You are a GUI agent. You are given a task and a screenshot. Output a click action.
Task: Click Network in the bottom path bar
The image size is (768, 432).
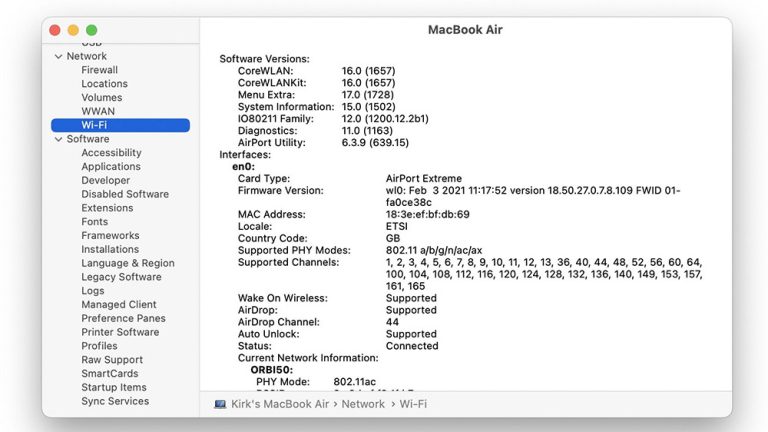363,404
